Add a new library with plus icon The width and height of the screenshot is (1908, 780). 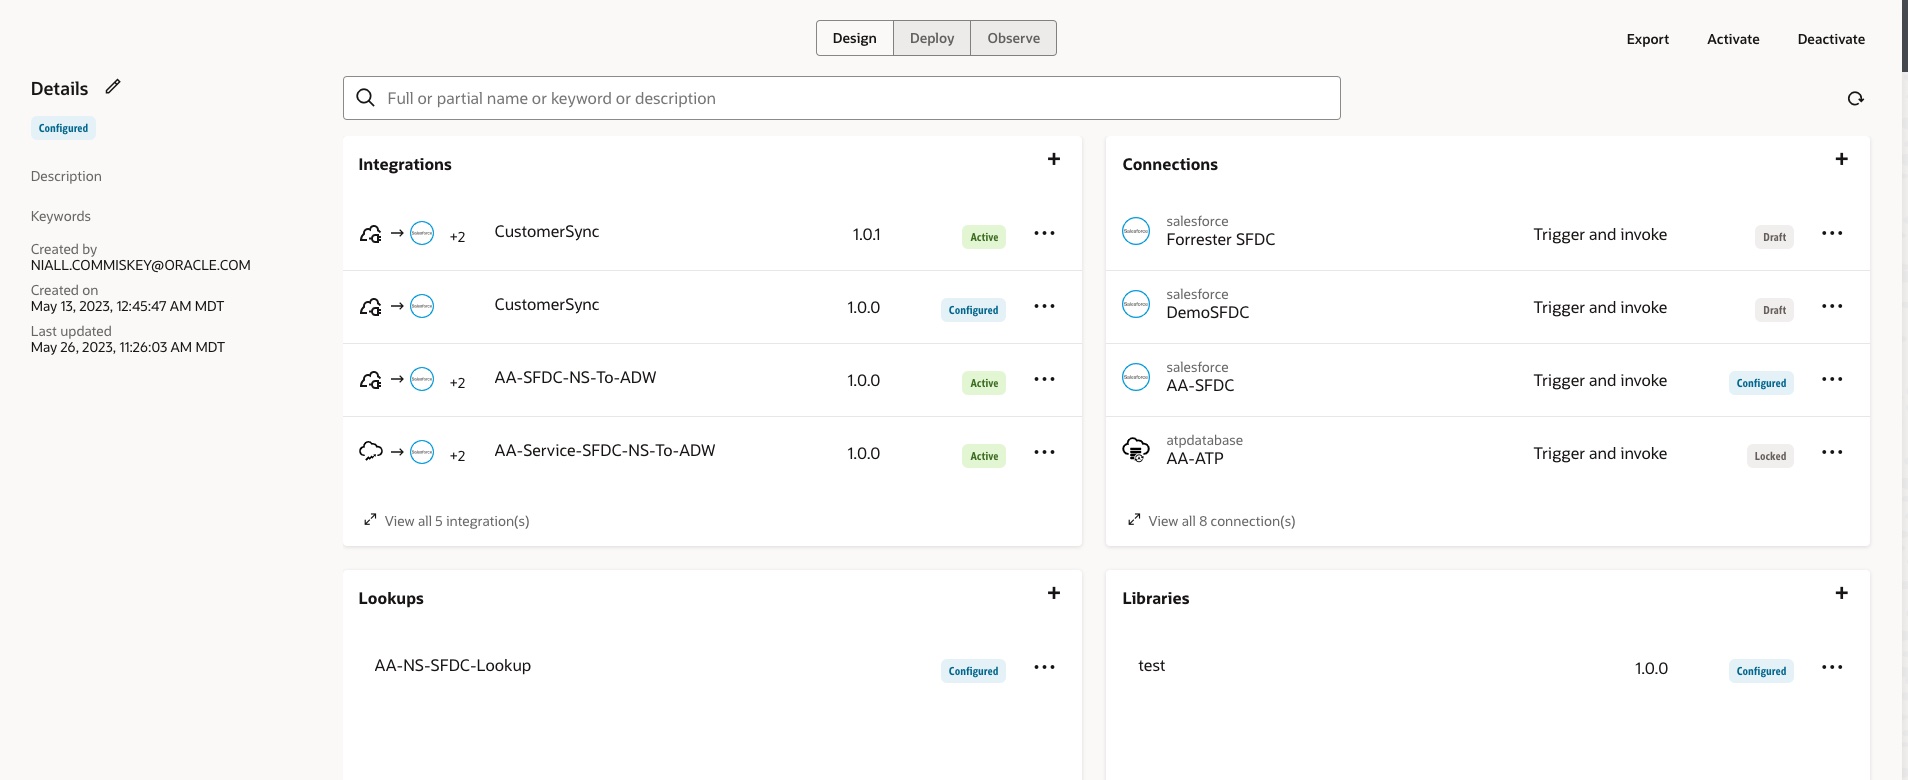point(1842,593)
